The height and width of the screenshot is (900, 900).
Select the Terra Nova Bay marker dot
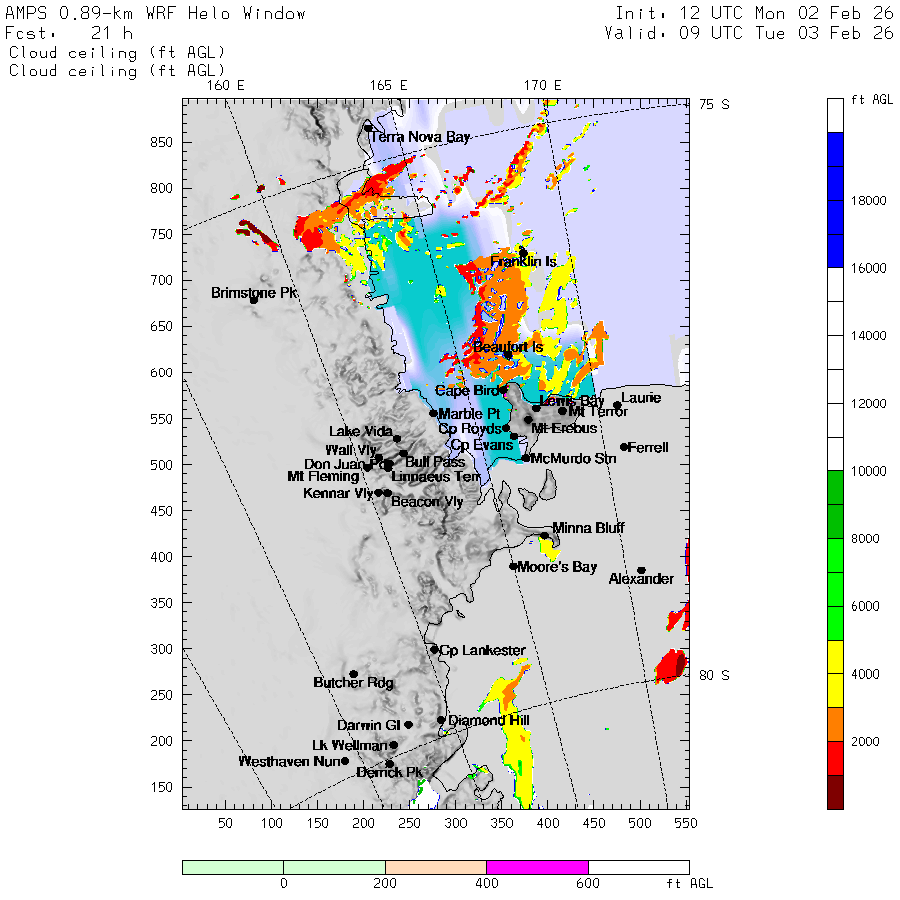tap(368, 128)
